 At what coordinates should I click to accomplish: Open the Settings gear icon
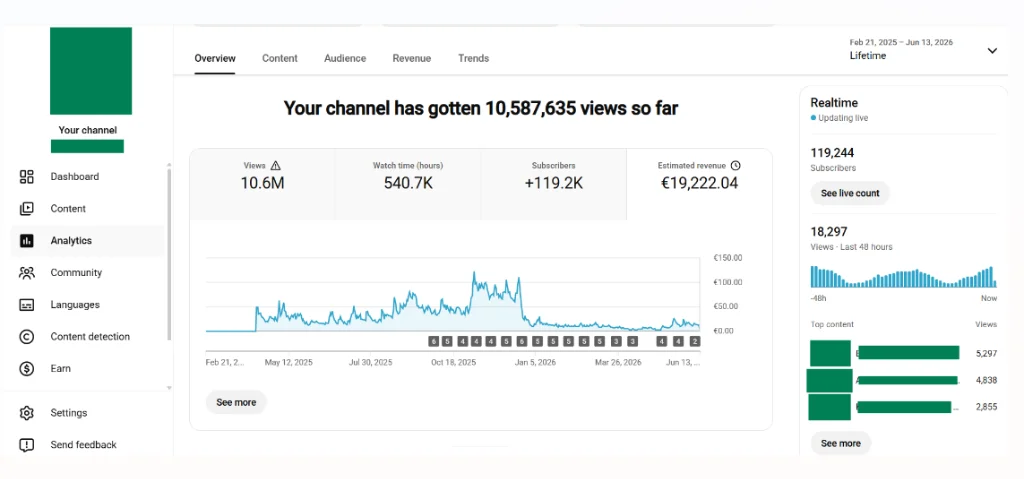pos(26,413)
